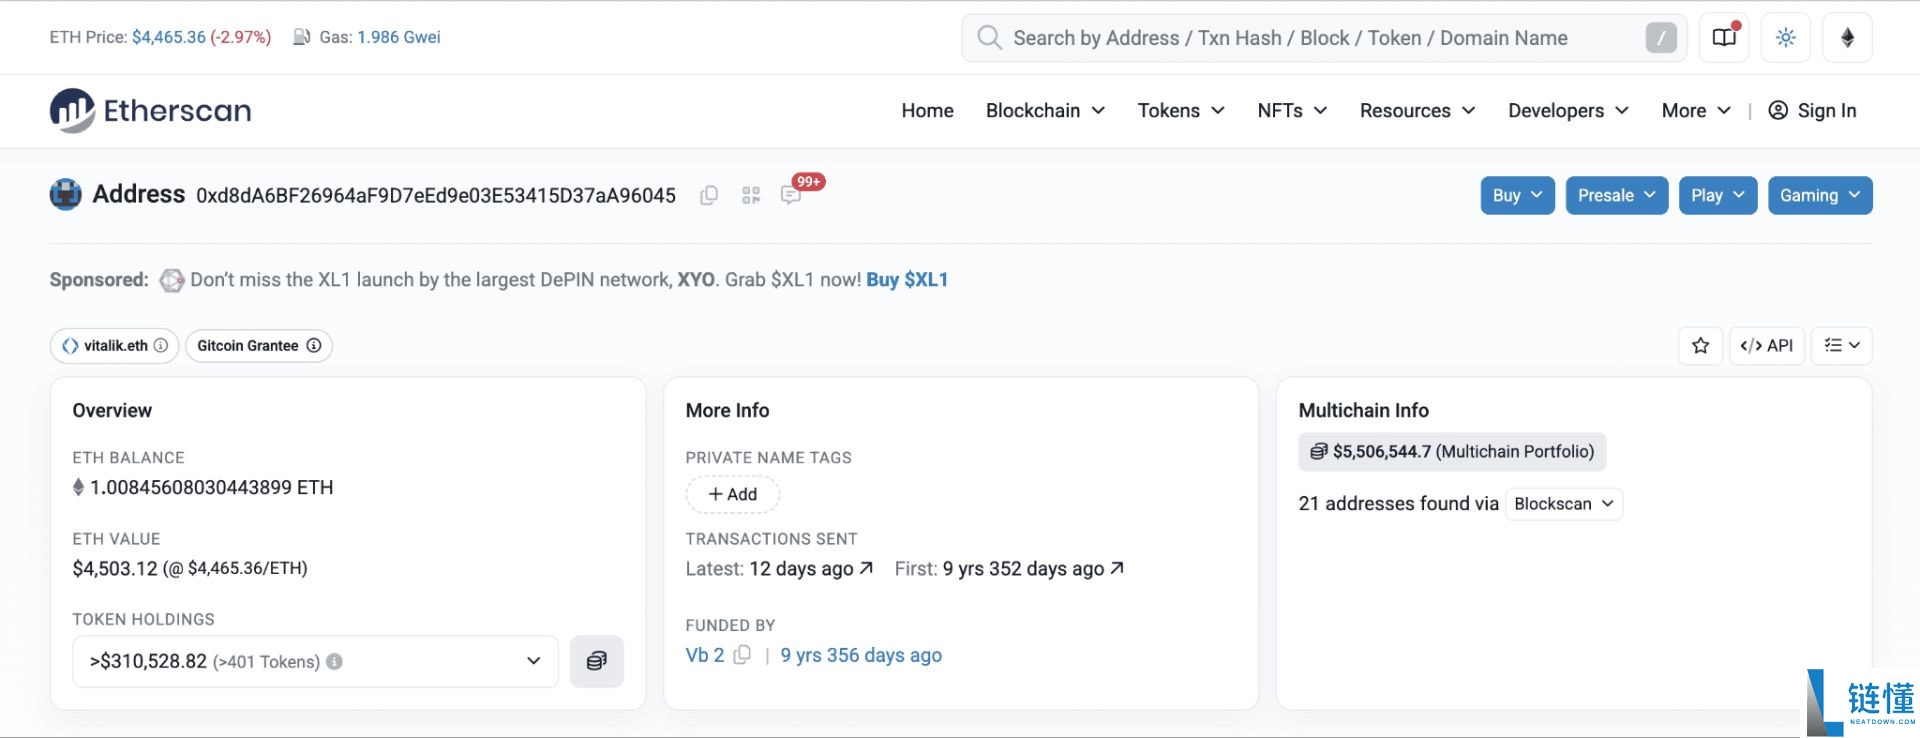The image size is (1920, 738).
Task: Expand the More menu
Action: [x=1696, y=111]
